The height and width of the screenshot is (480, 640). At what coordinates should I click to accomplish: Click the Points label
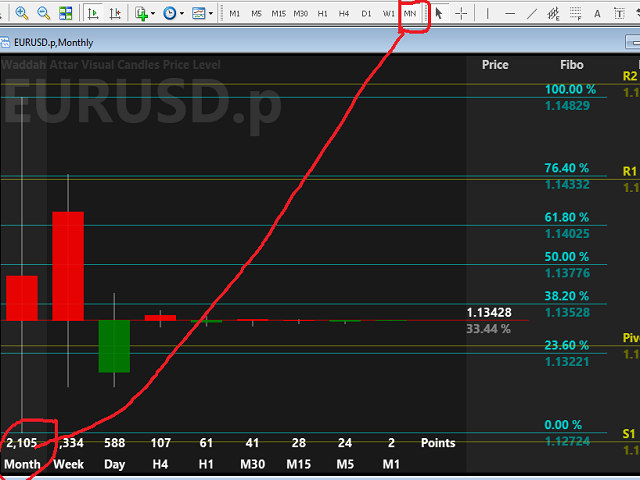[x=438, y=443]
